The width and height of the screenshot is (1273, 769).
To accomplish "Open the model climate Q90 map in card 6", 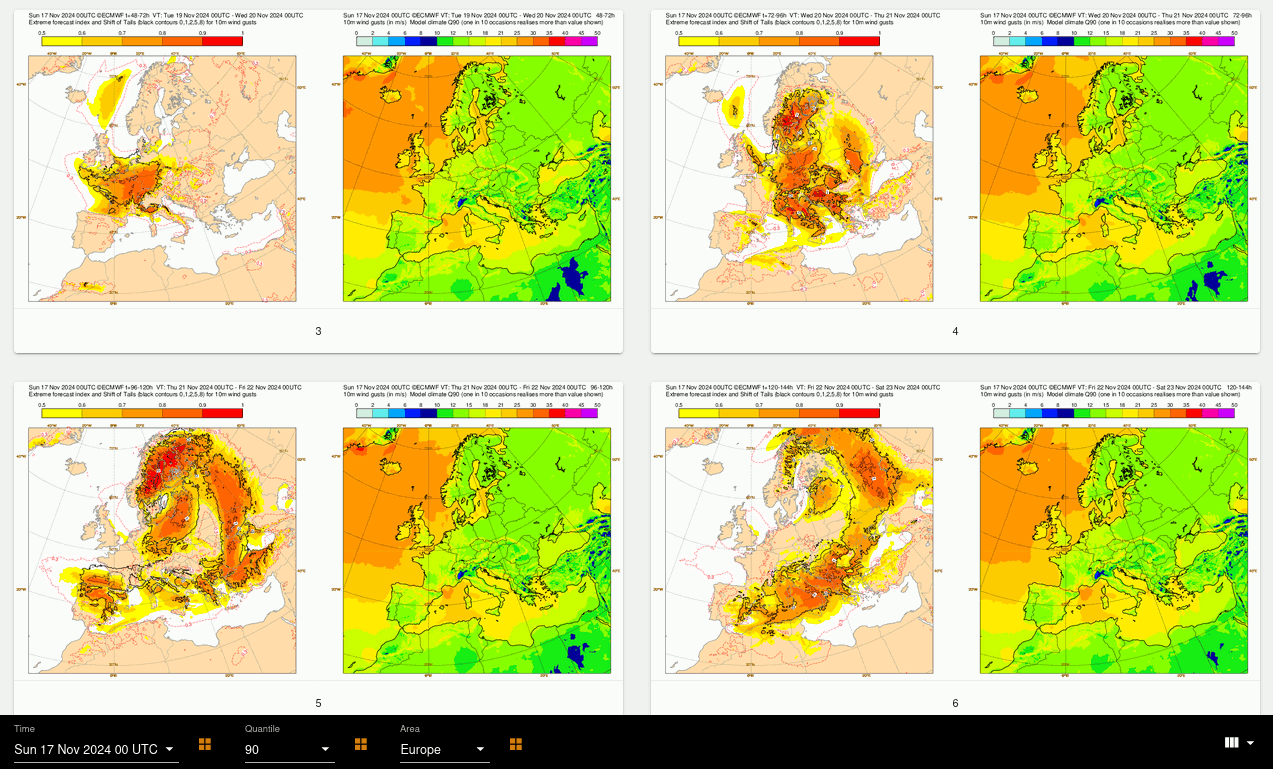I will coord(1114,550).
